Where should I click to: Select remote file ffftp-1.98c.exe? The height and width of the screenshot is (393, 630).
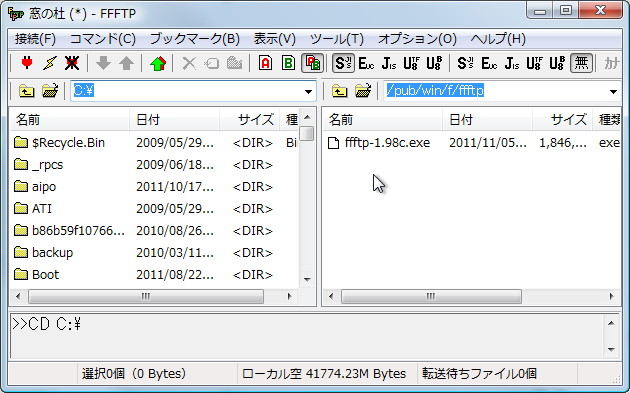[379, 143]
